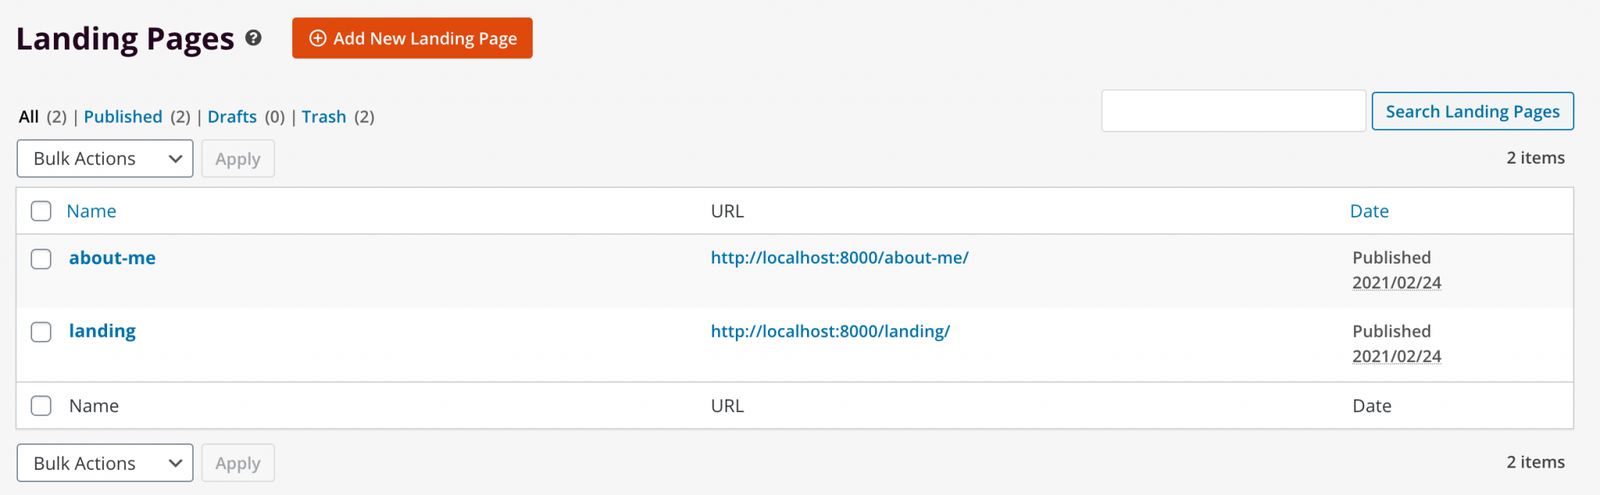Sort table by Date column header
The width and height of the screenshot is (1600, 495).
[x=1369, y=211]
